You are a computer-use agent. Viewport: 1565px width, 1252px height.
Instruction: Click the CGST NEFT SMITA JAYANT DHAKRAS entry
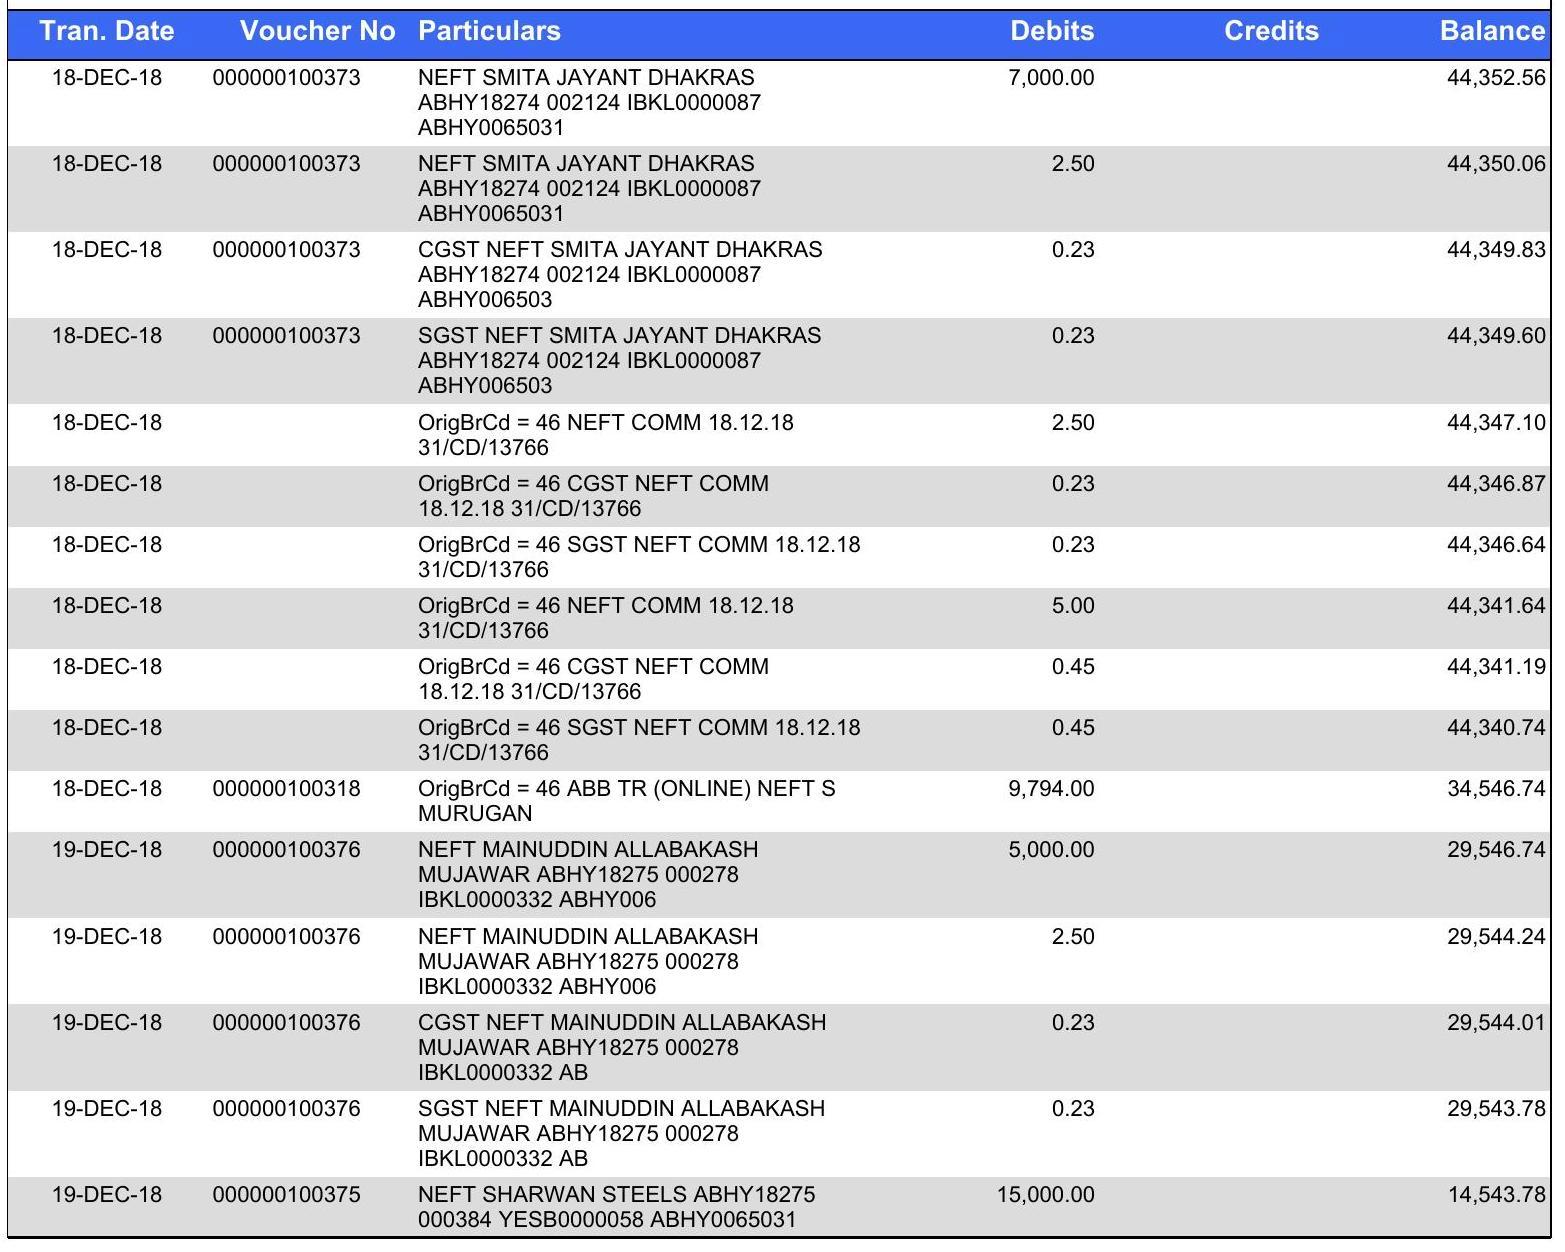click(x=620, y=274)
